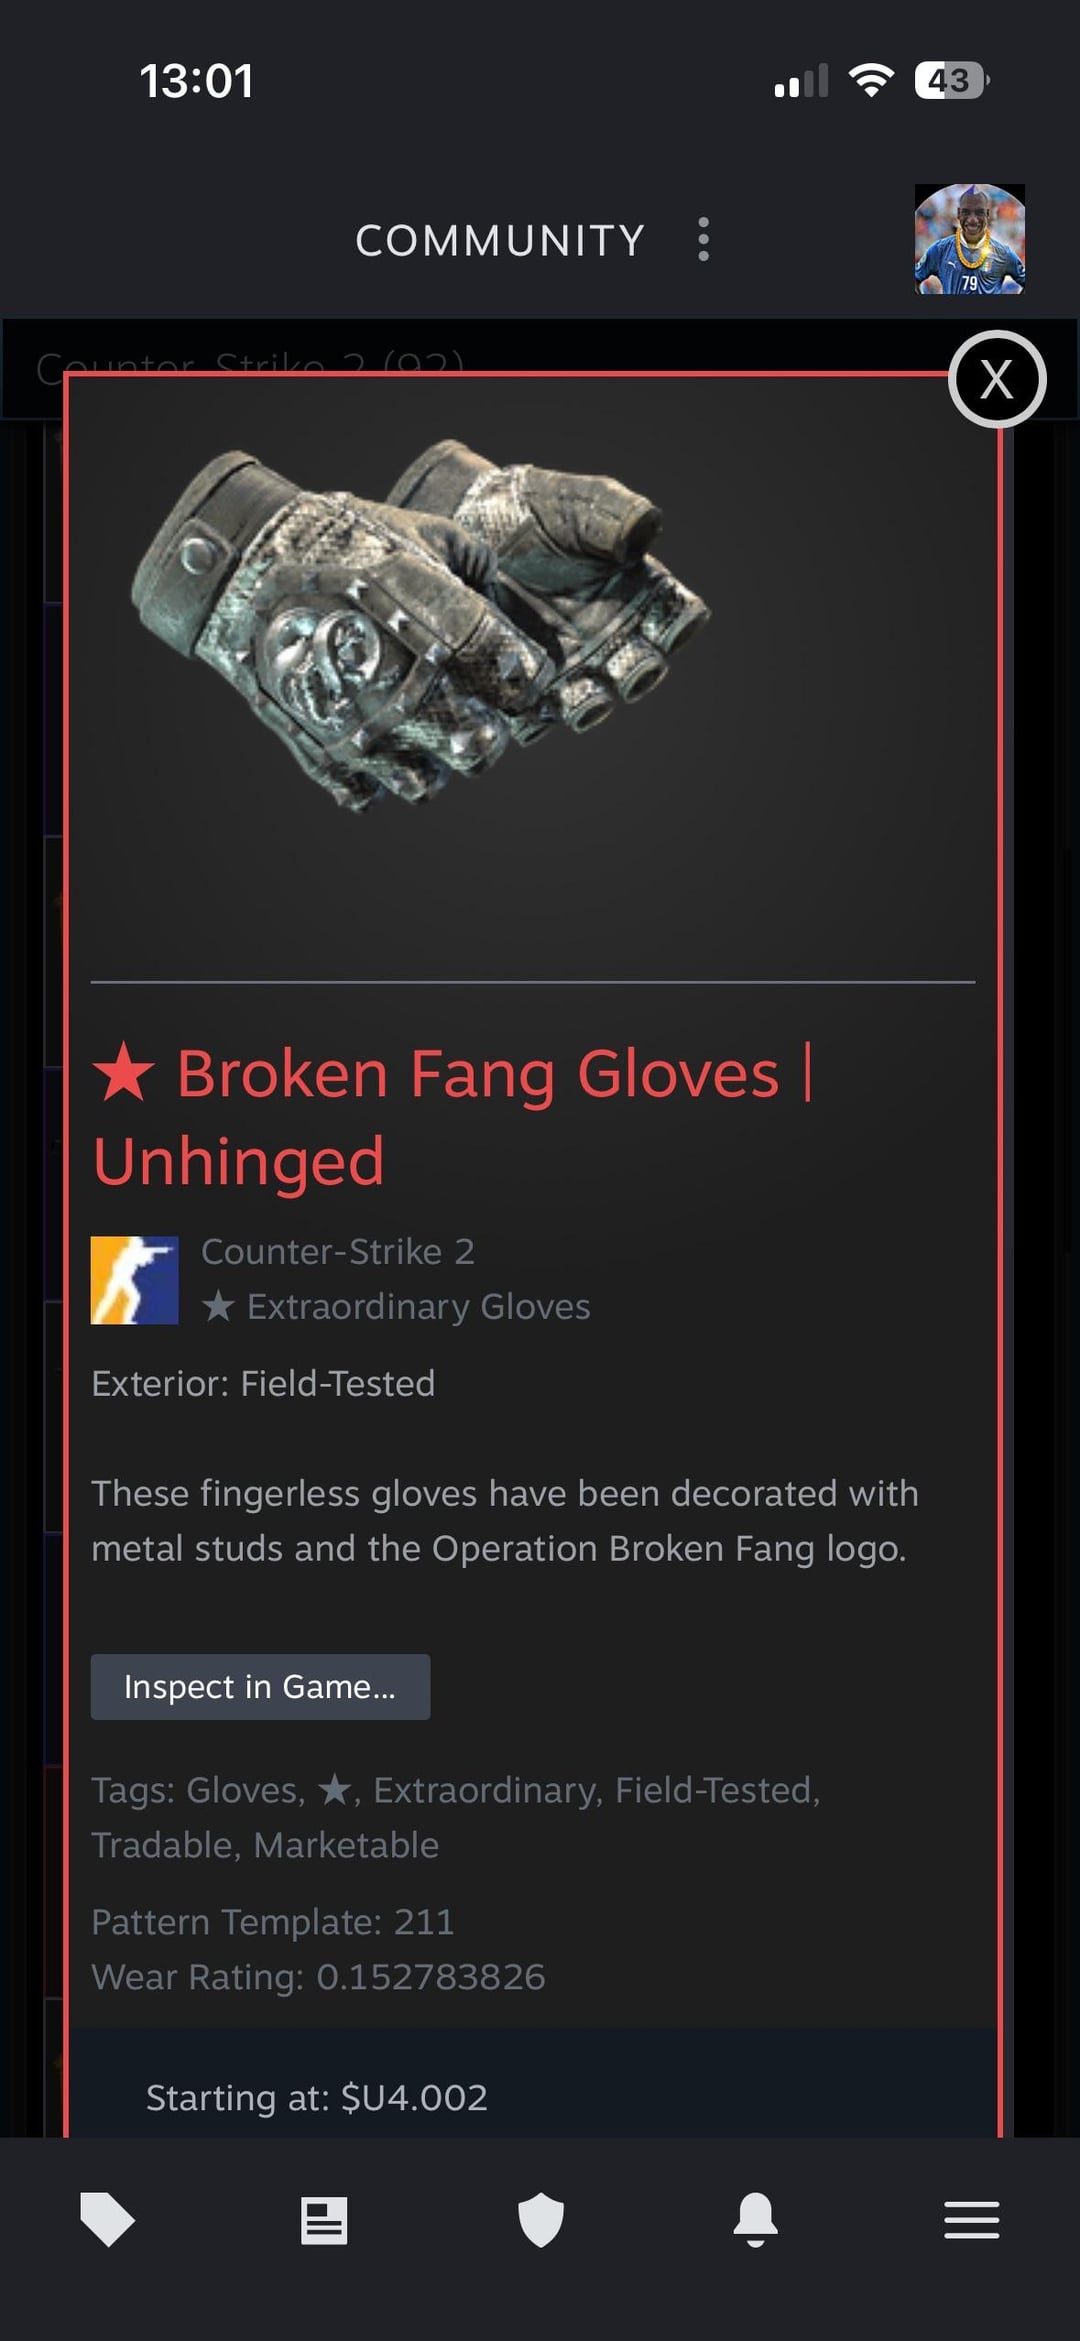Tap the Broken Fang Gloves | Unhinged title
Screen dimensions: 1080x2341
tap(453, 1117)
